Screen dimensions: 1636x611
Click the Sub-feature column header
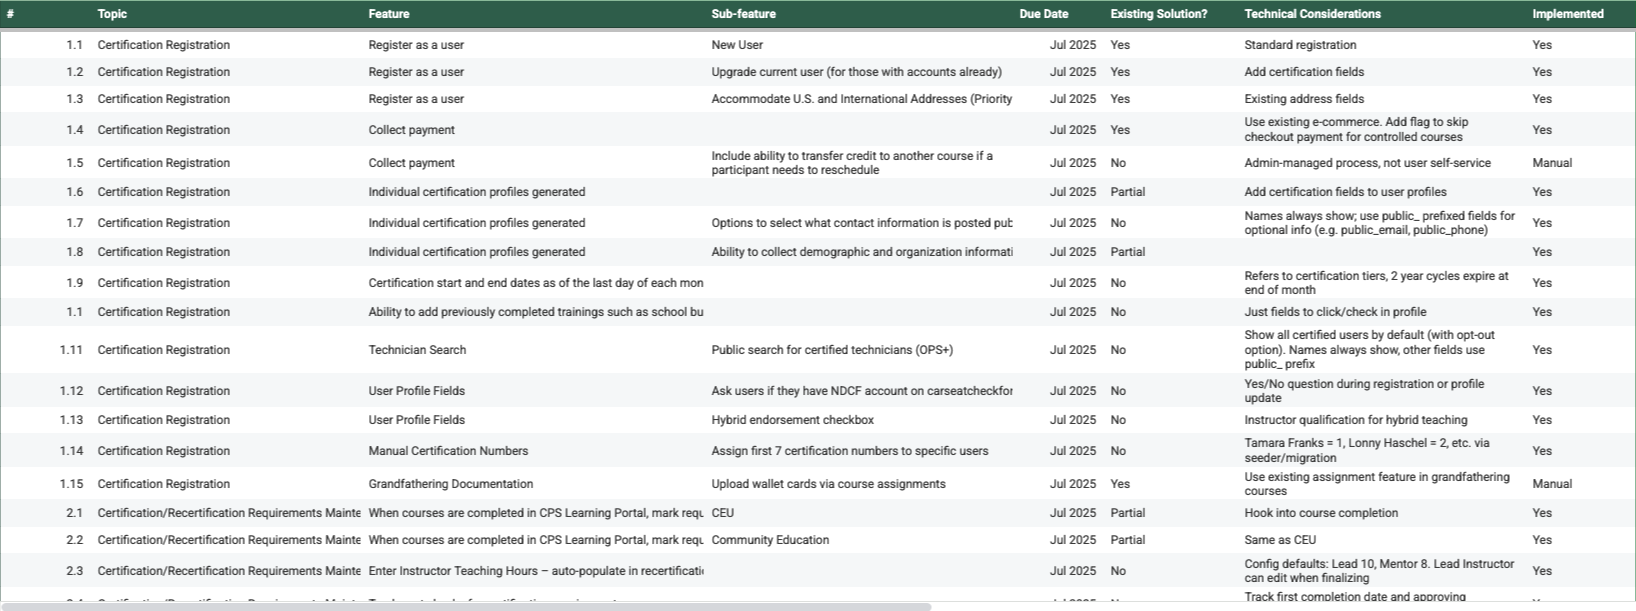pyautogui.click(x=743, y=14)
